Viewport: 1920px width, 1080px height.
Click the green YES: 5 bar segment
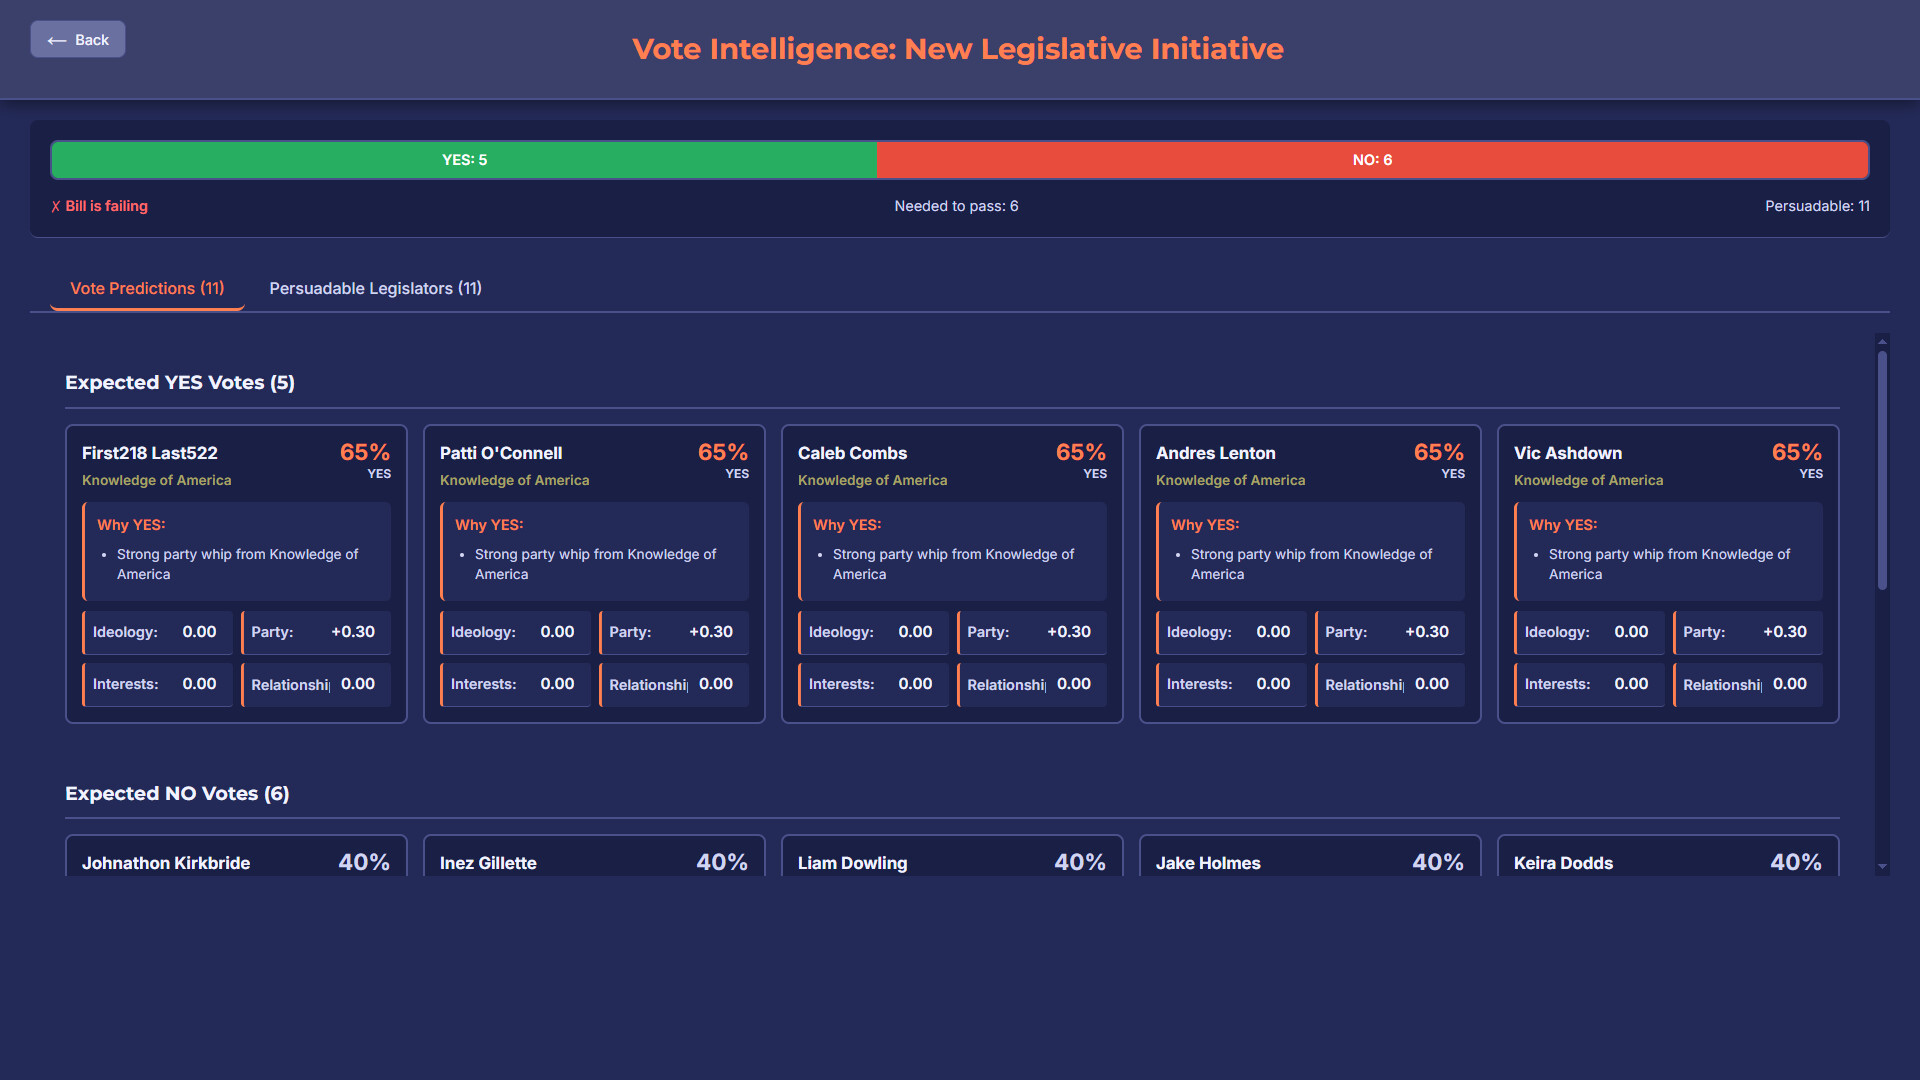click(x=464, y=159)
